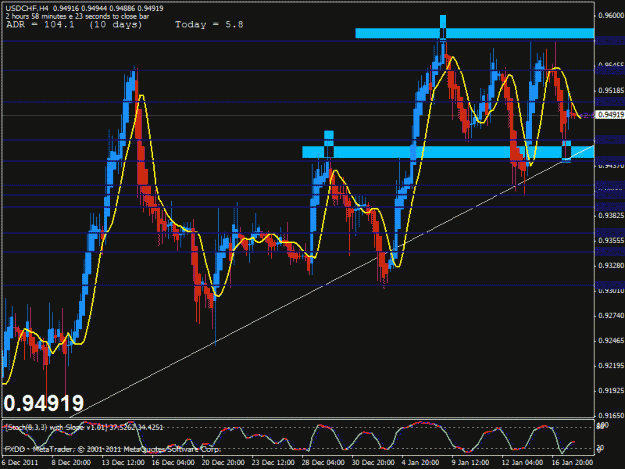
Task: Click the 13 Dec 12:00 time label
Action: click(123, 463)
